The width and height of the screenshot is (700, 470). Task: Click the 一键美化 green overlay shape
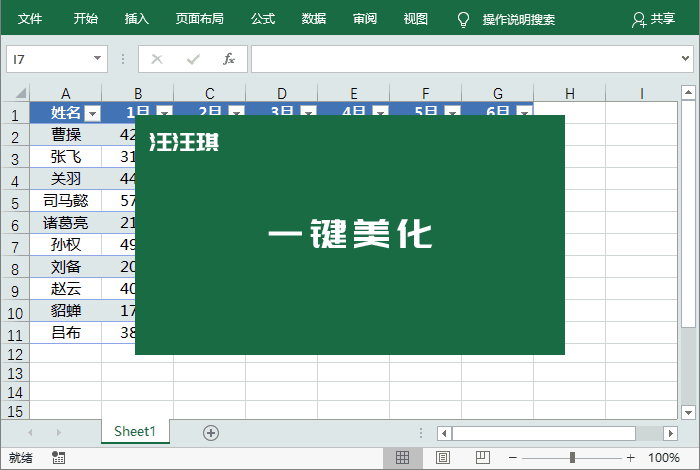(x=350, y=235)
